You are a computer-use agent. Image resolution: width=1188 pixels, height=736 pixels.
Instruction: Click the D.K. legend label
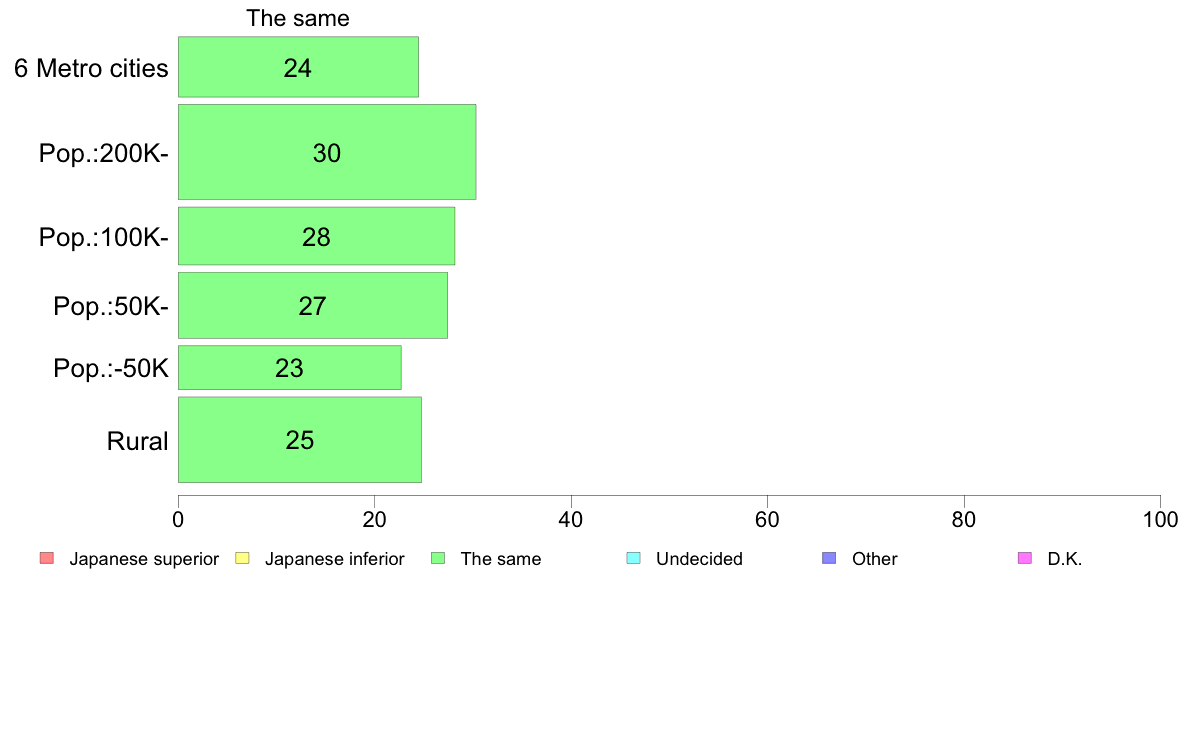tap(1065, 559)
